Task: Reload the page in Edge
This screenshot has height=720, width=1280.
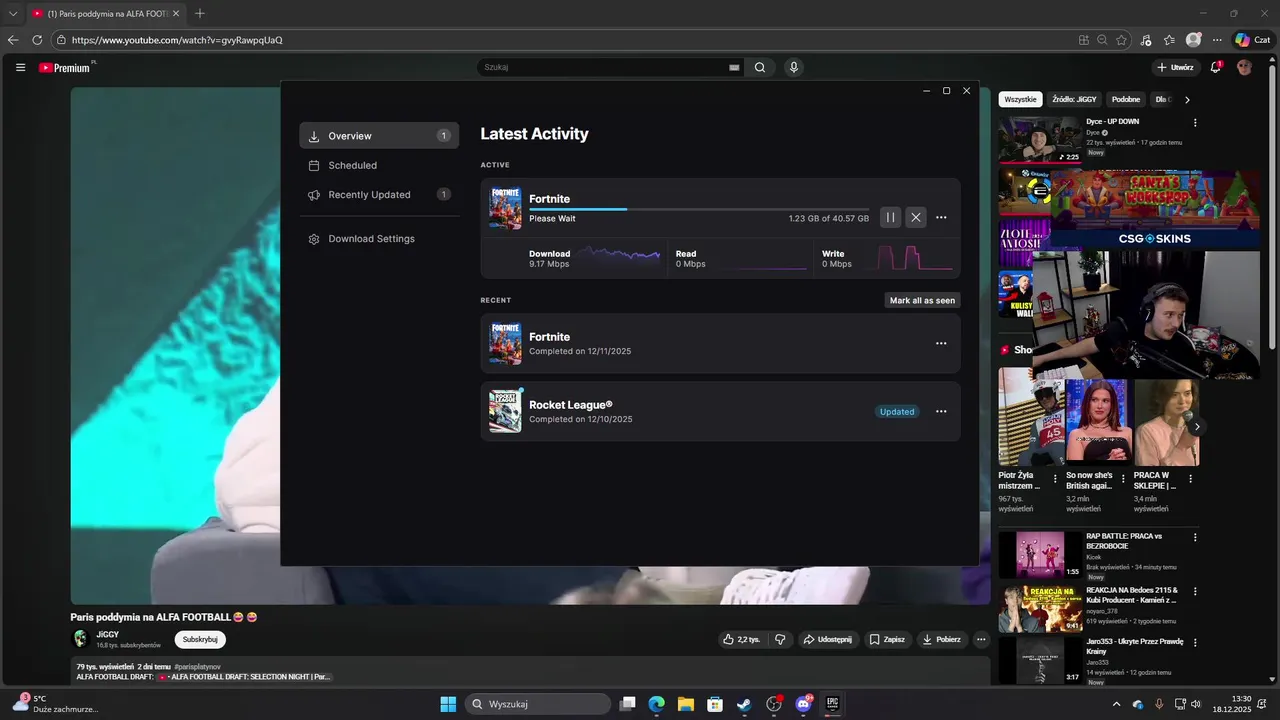Action: pyautogui.click(x=37, y=40)
